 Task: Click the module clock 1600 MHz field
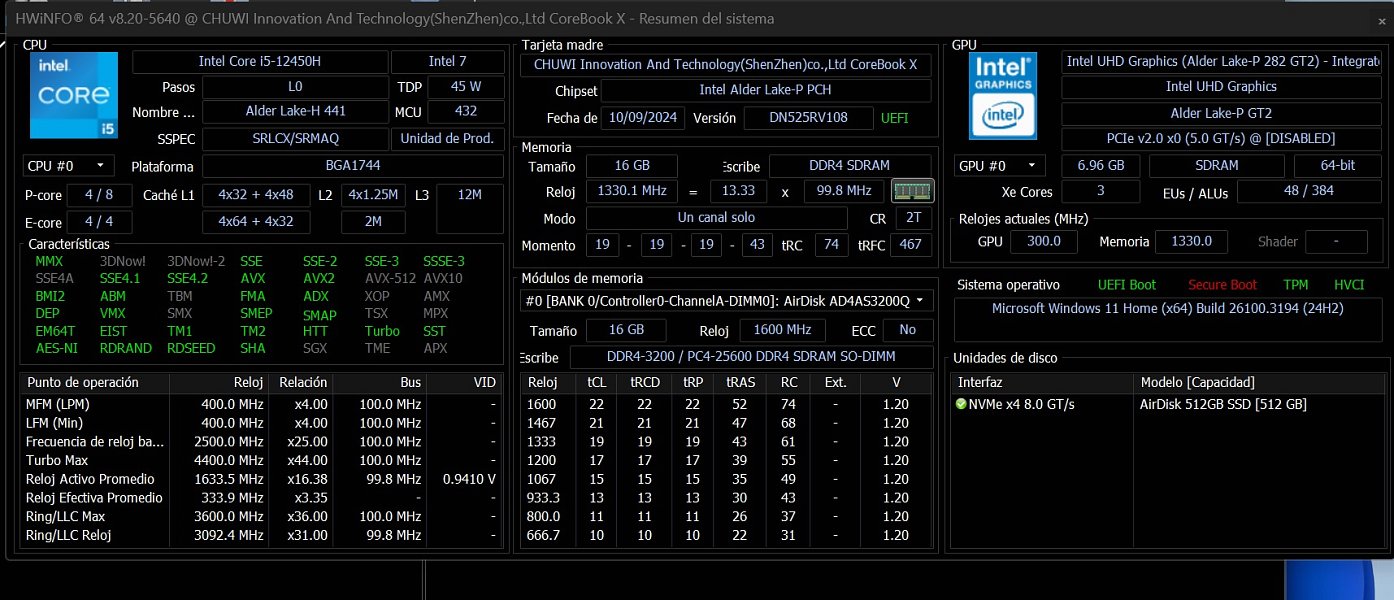[x=782, y=330]
